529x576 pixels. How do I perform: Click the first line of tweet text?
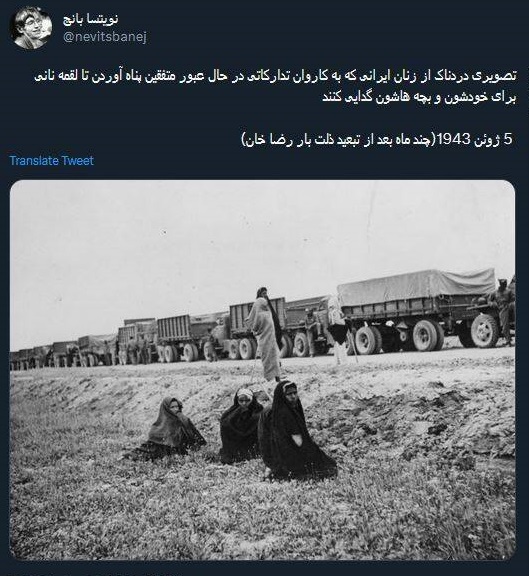(x=276, y=76)
